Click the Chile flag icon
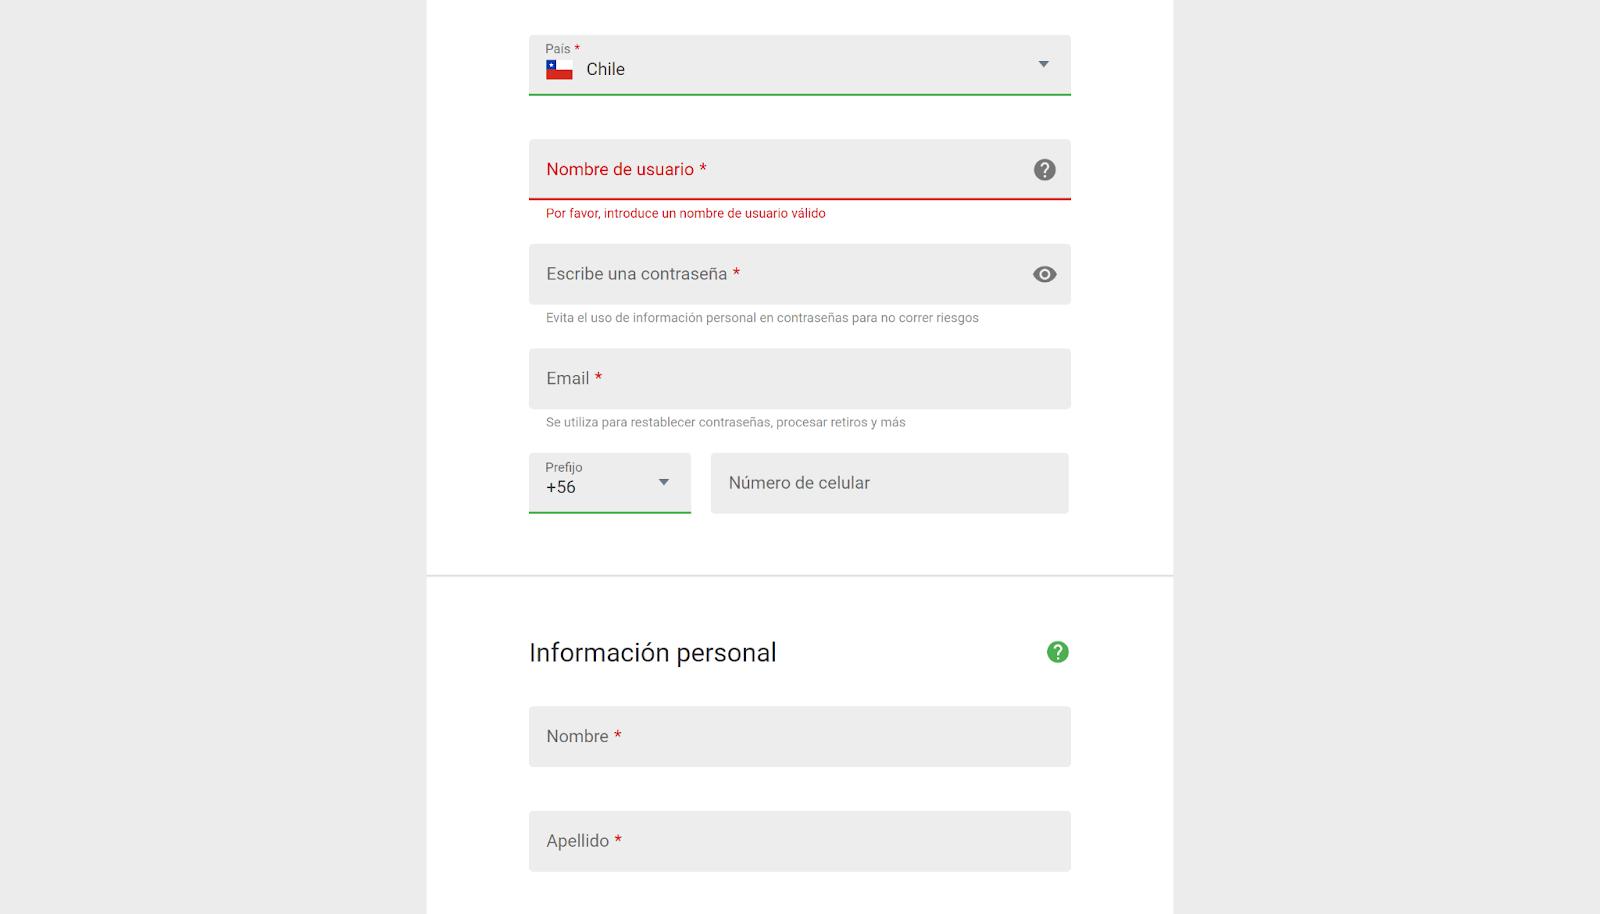 coord(559,69)
